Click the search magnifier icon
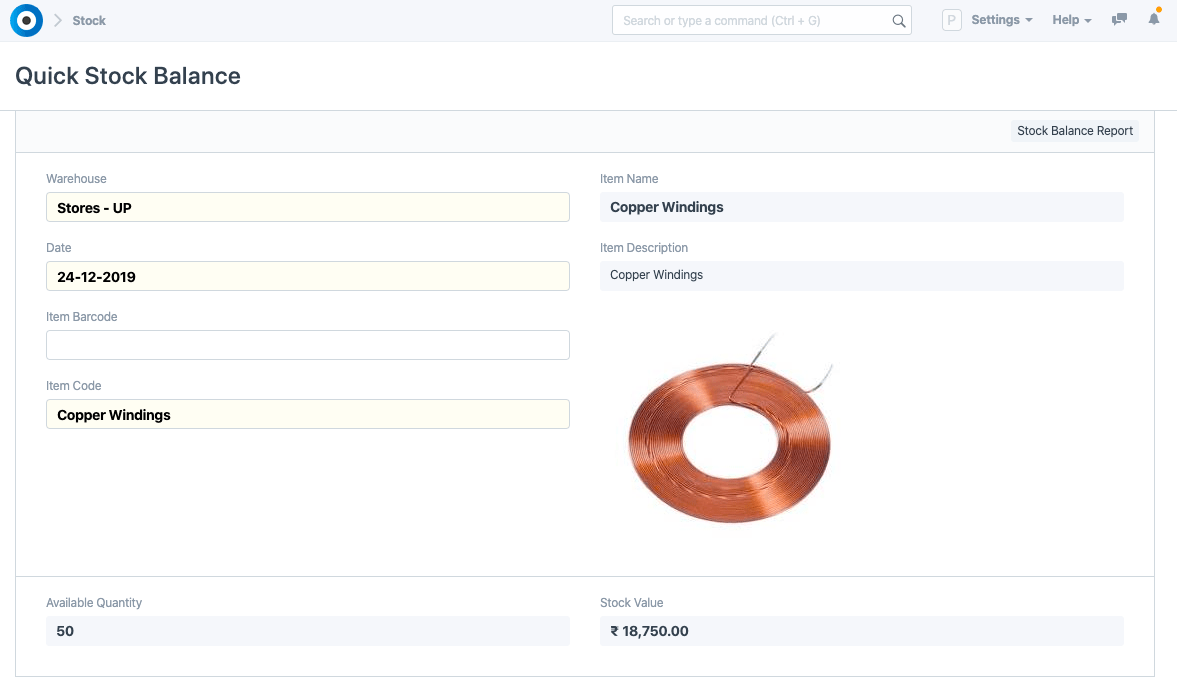Viewport: 1177px width, 680px height. [x=898, y=21]
